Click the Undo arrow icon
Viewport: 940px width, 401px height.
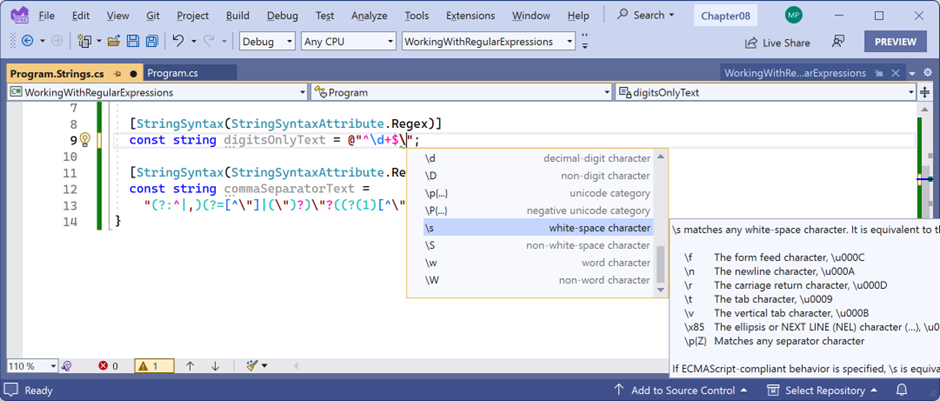click(178, 42)
